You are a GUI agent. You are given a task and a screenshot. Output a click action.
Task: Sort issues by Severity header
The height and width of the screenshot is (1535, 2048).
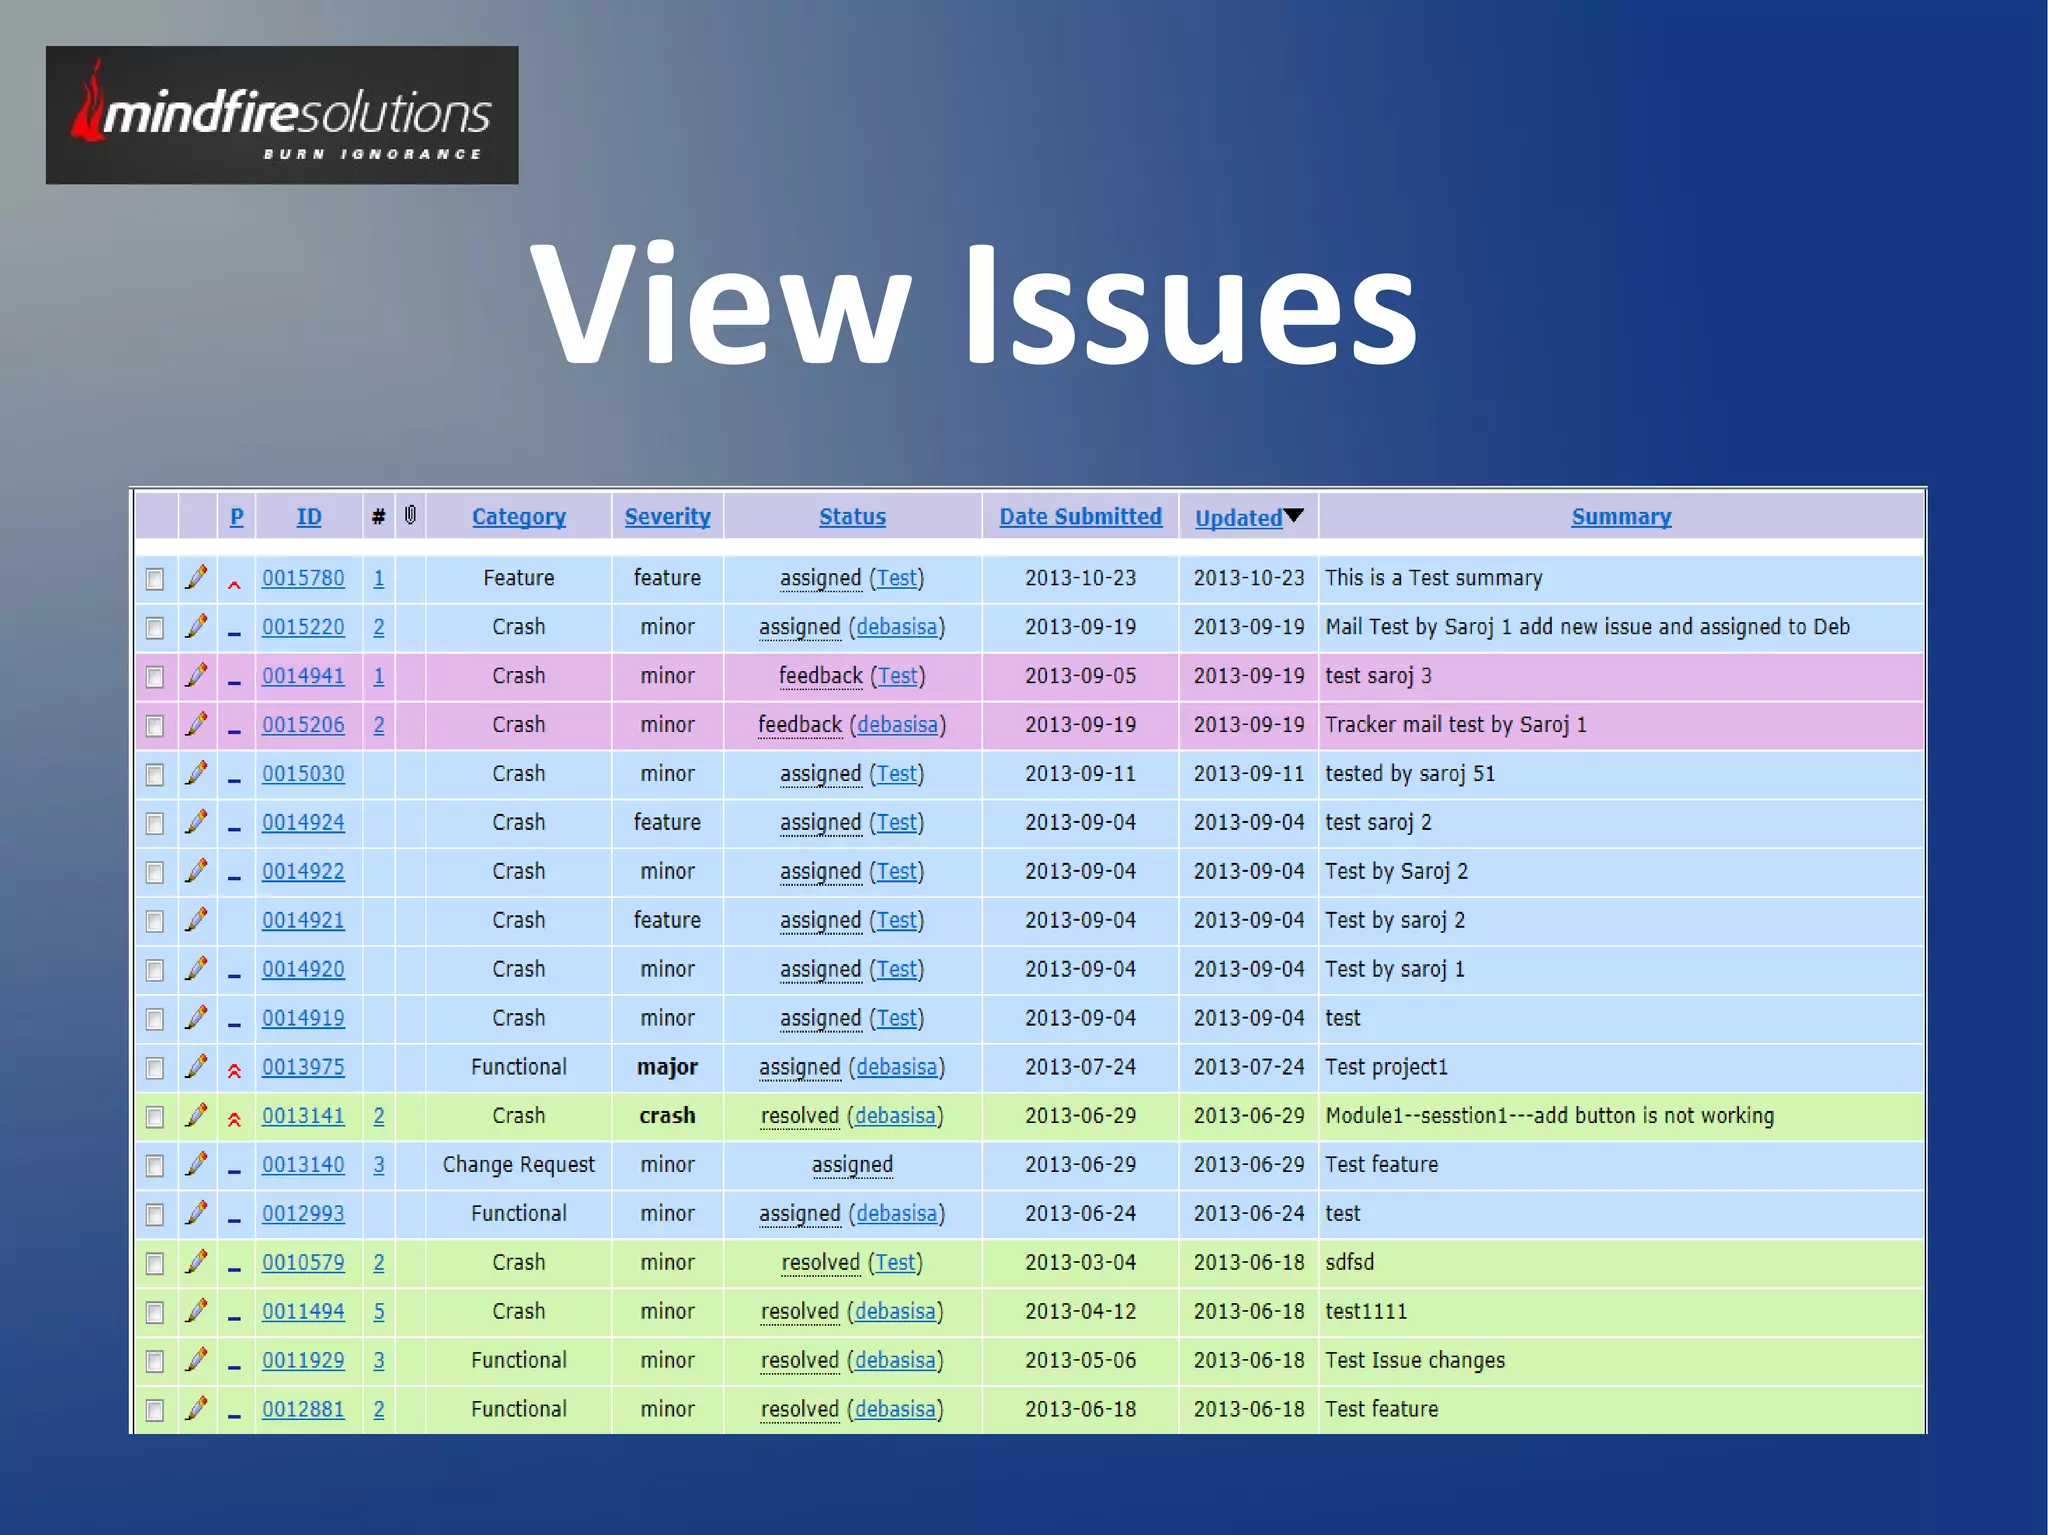(668, 517)
